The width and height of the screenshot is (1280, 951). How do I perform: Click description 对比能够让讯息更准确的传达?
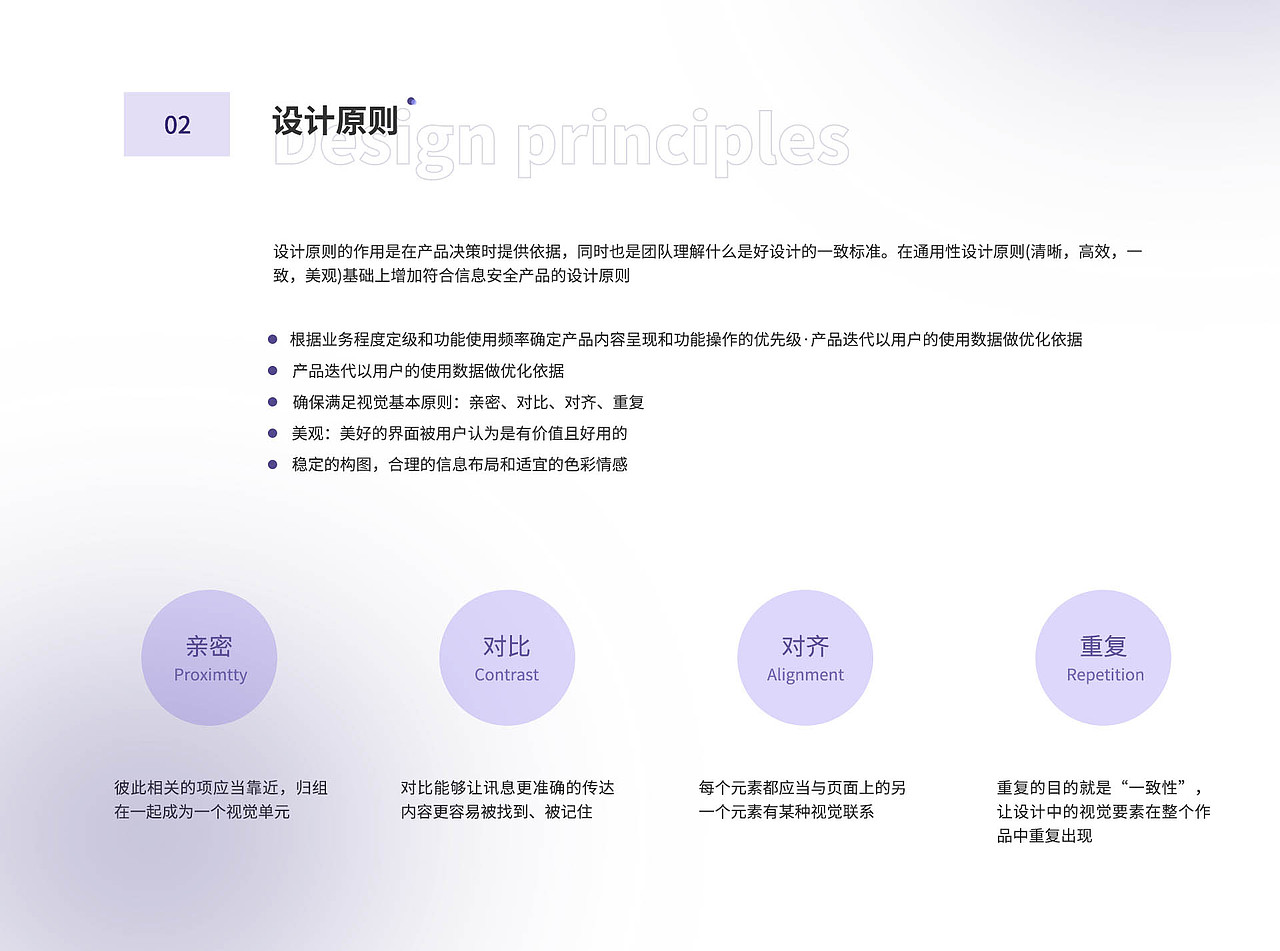pos(508,800)
